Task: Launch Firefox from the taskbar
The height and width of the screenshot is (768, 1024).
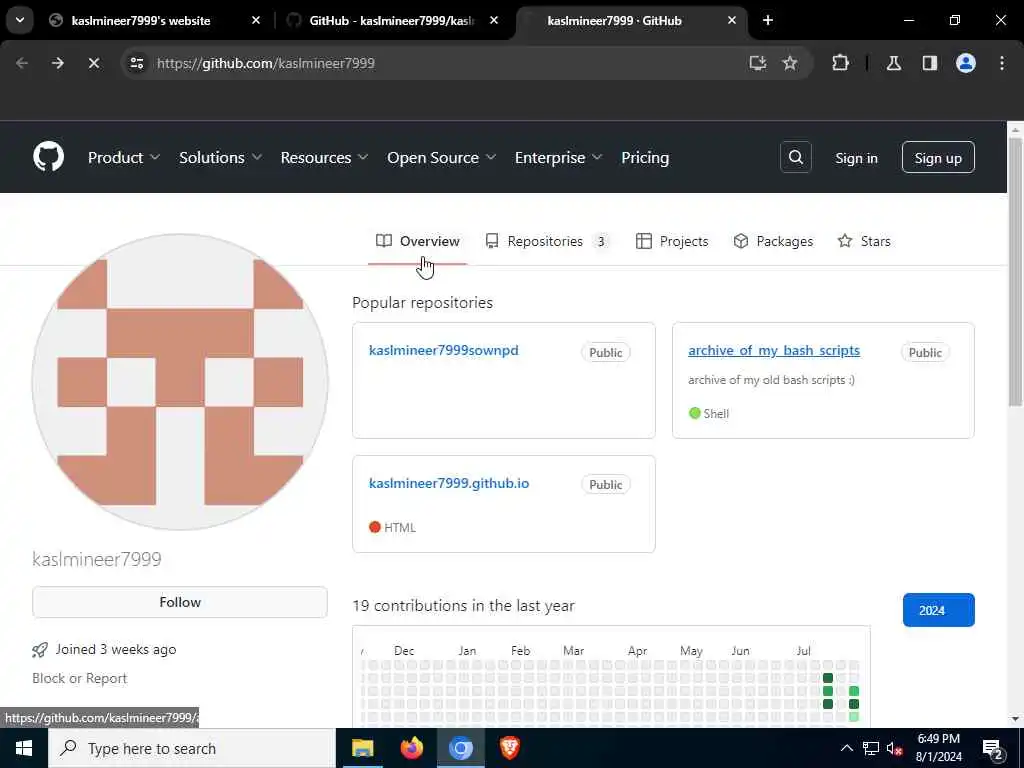Action: [411, 748]
